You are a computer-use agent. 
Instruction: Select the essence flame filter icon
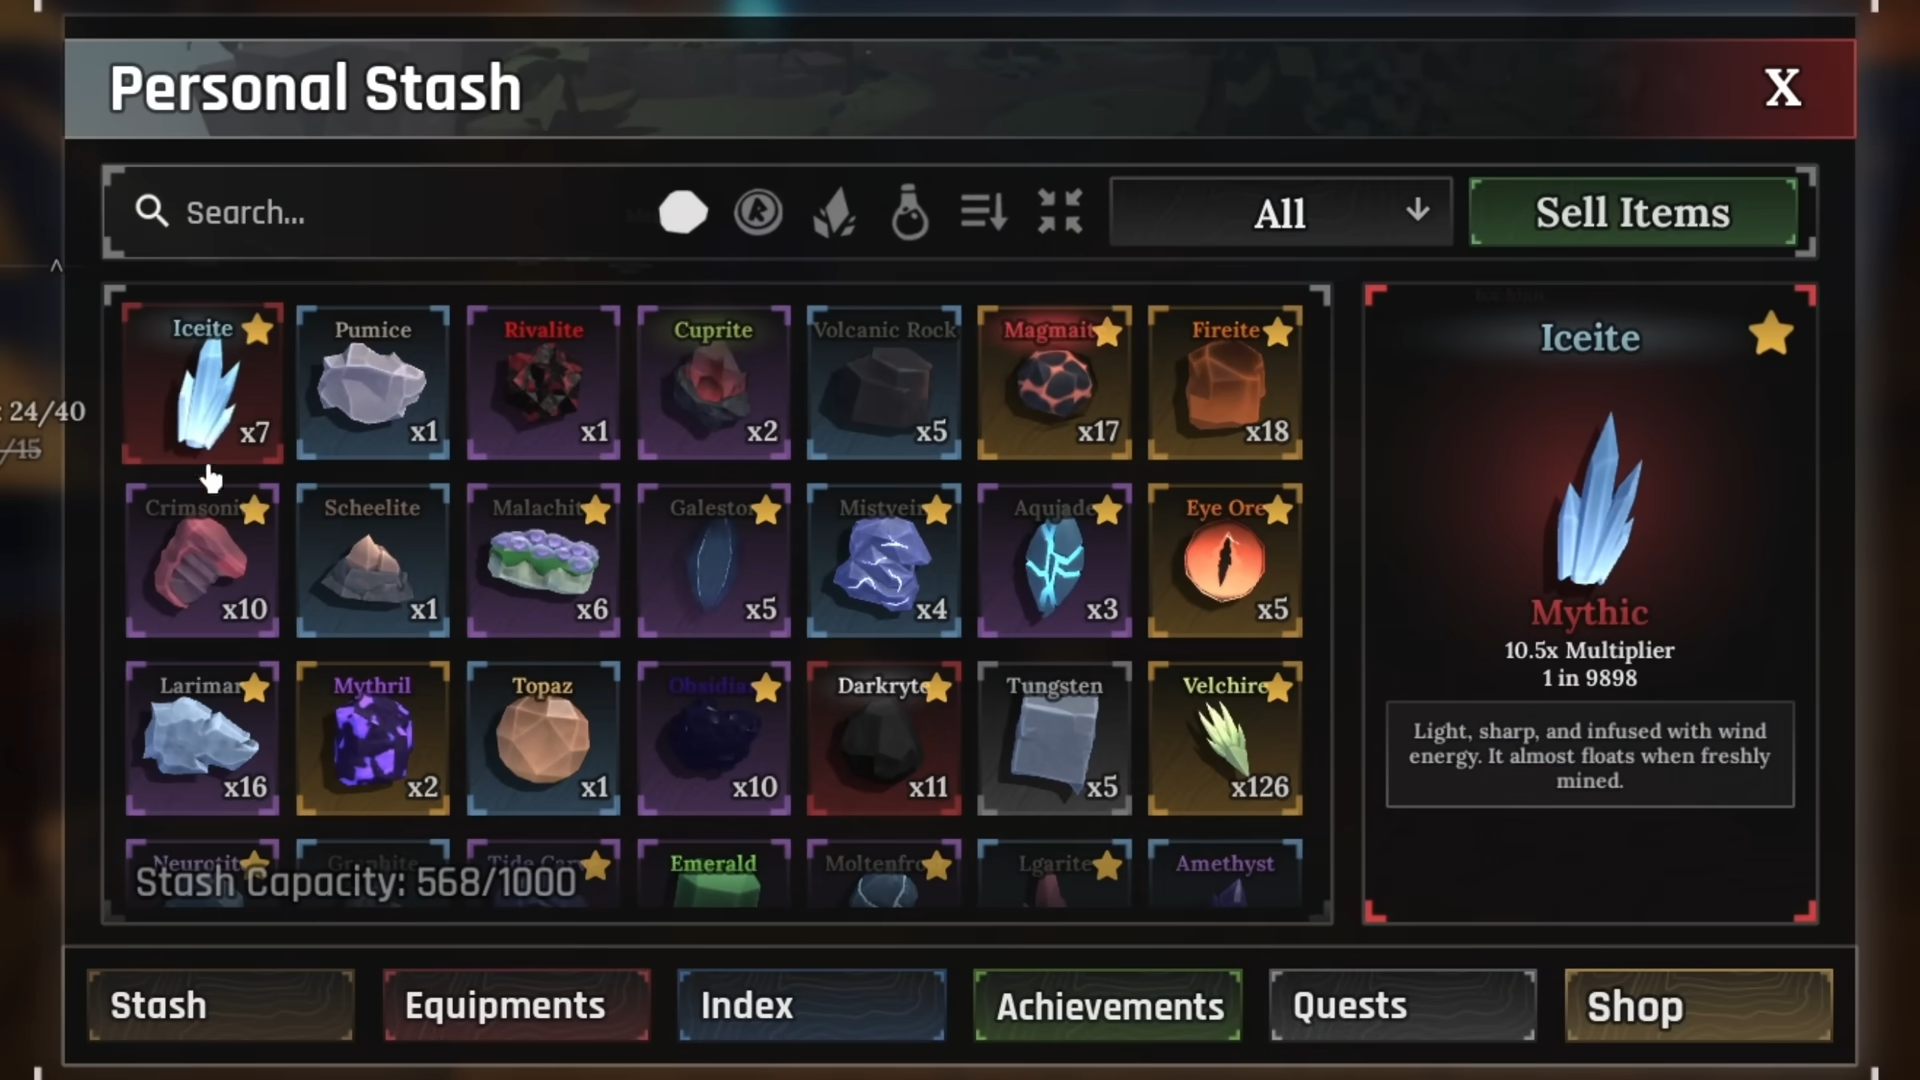[x=834, y=212]
